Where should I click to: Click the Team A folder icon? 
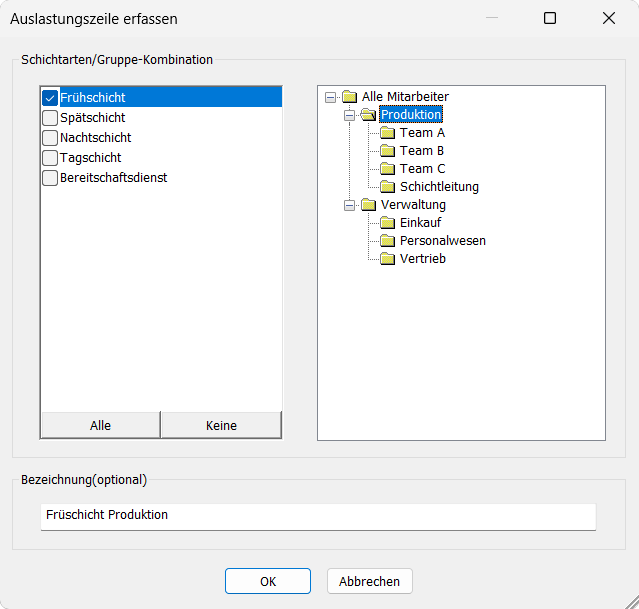(x=388, y=133)
